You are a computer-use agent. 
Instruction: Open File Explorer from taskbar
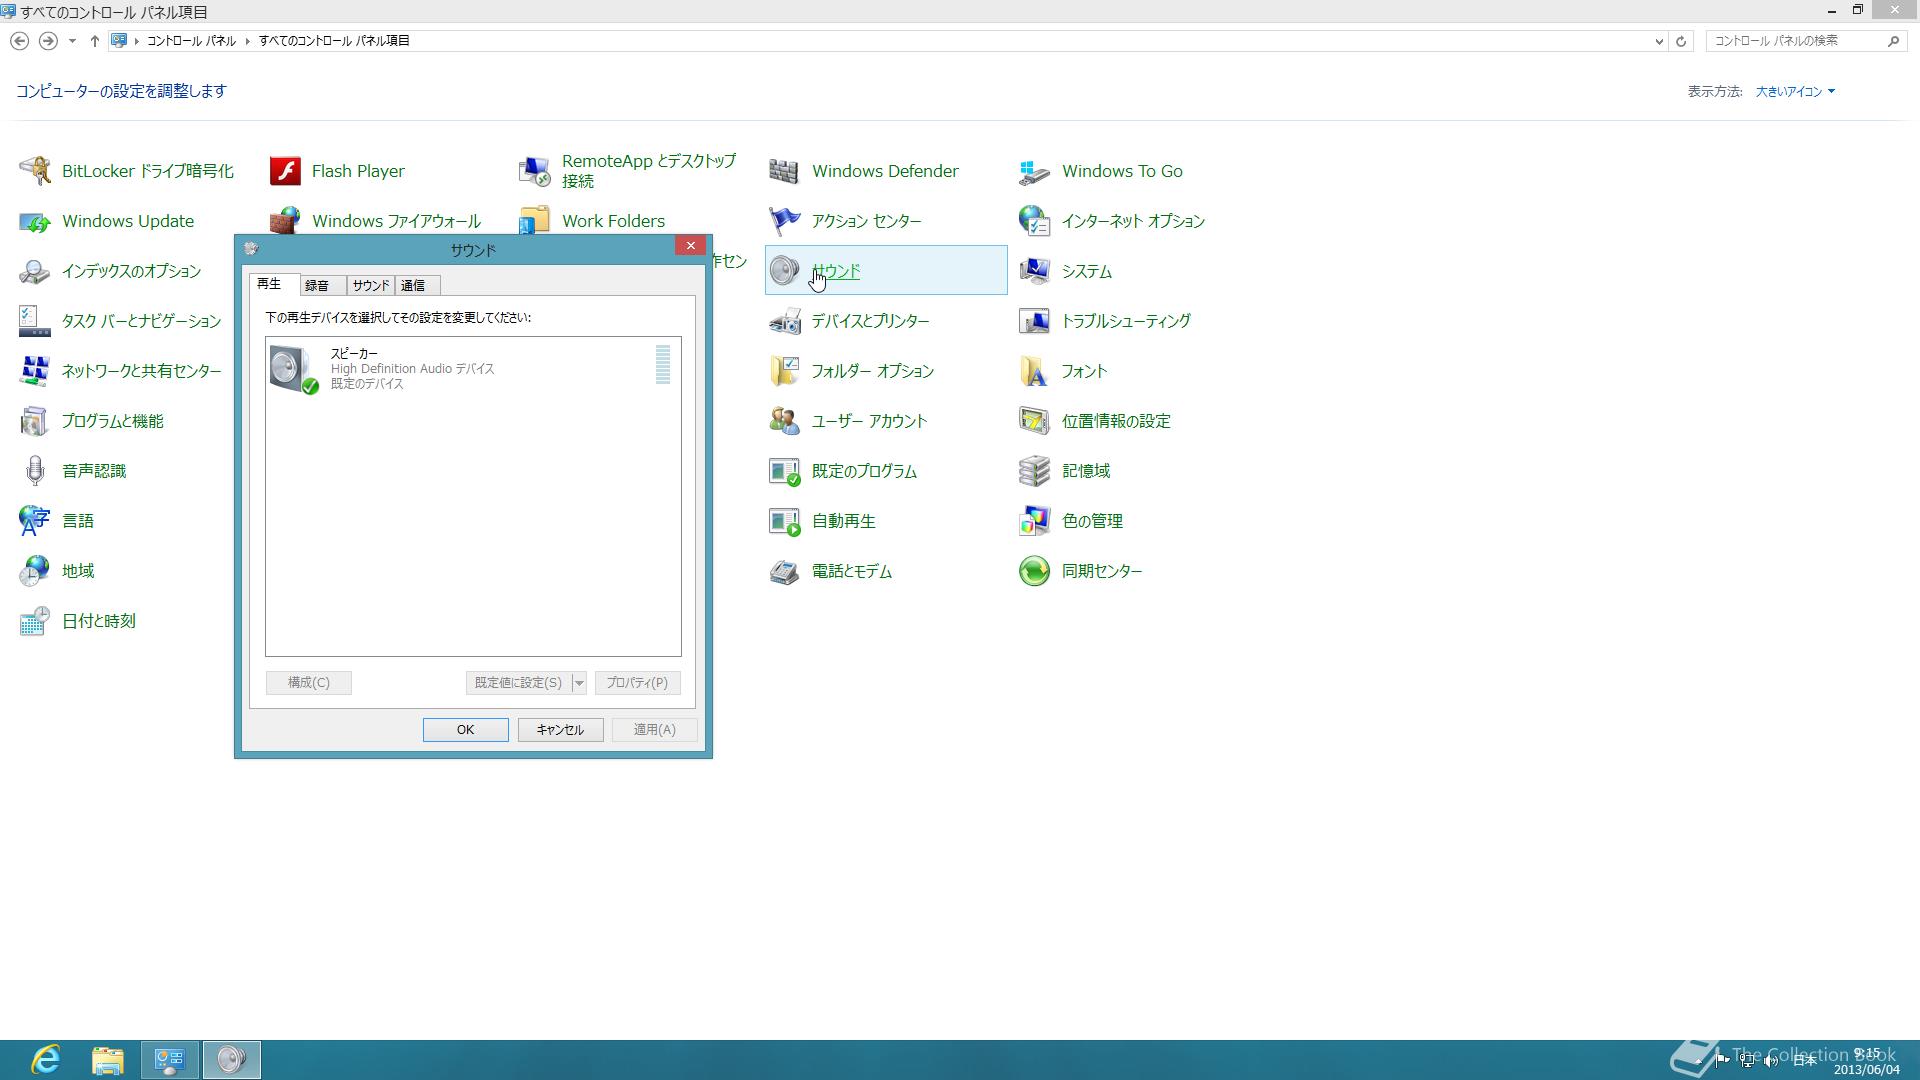(108, 1060)
